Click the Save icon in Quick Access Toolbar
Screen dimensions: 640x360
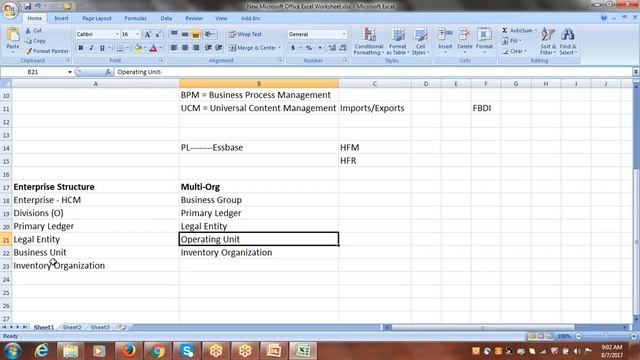point(28,6)
